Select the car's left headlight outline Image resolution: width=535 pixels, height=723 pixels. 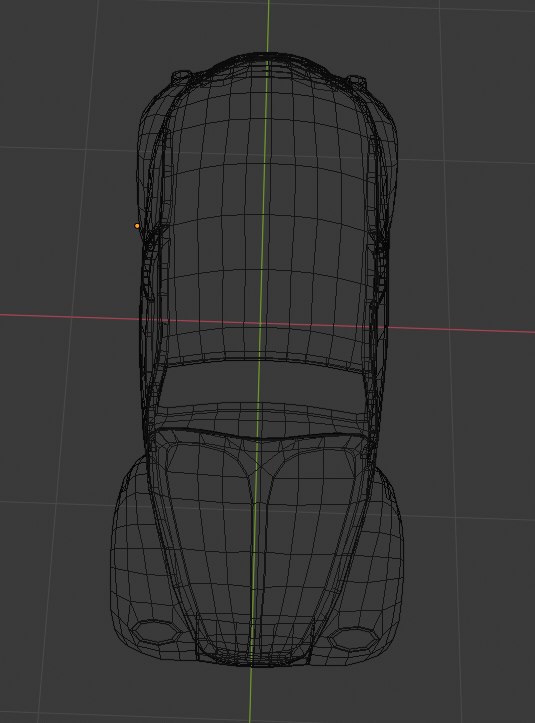click(x=155, y=632)
